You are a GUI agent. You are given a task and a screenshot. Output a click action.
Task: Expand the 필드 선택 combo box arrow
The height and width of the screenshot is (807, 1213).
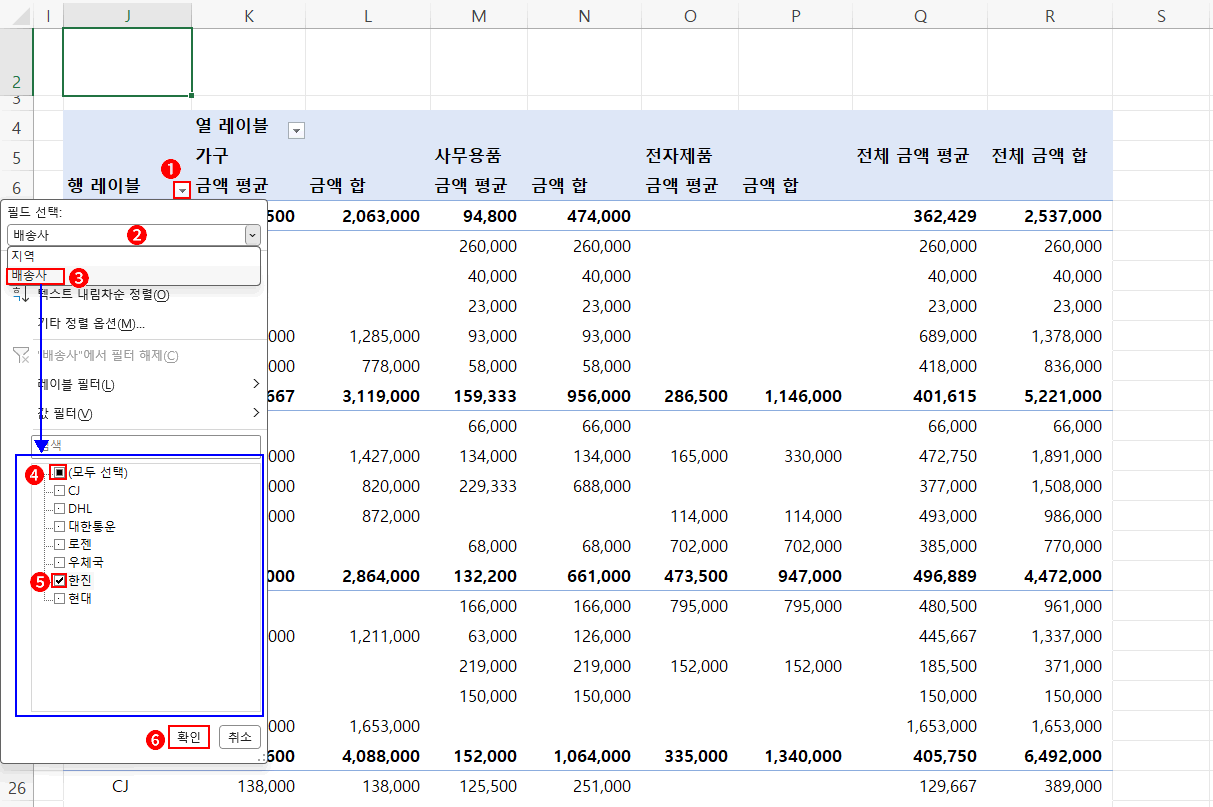point(252,235)
